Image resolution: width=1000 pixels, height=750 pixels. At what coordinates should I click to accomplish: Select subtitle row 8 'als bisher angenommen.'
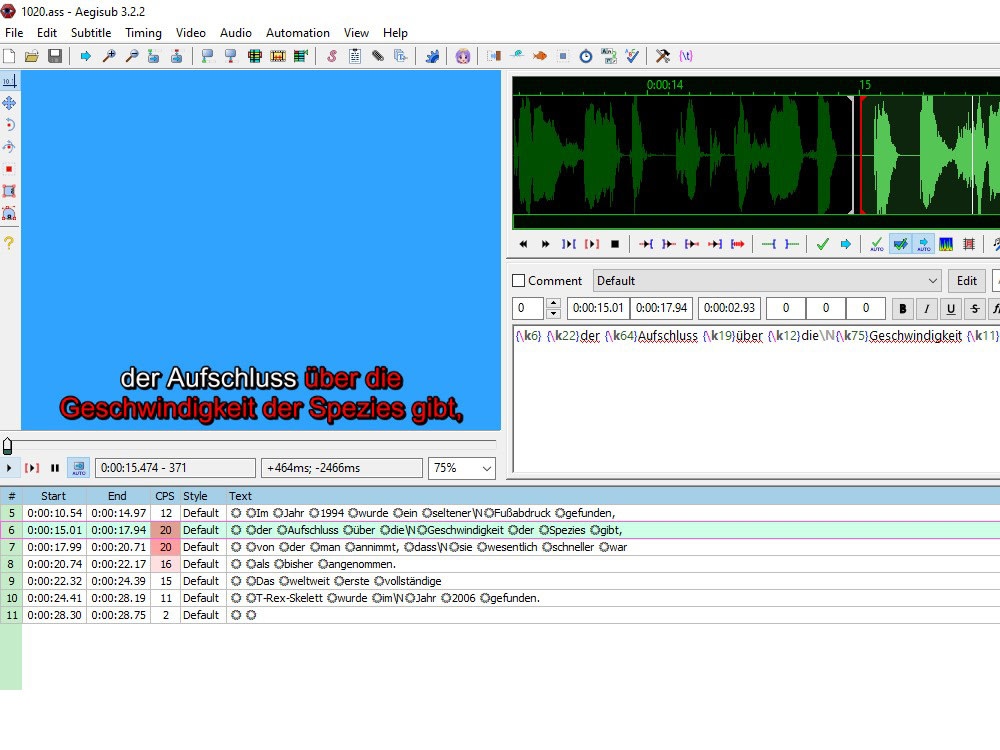pyautogui.click(x=500, y=564)
